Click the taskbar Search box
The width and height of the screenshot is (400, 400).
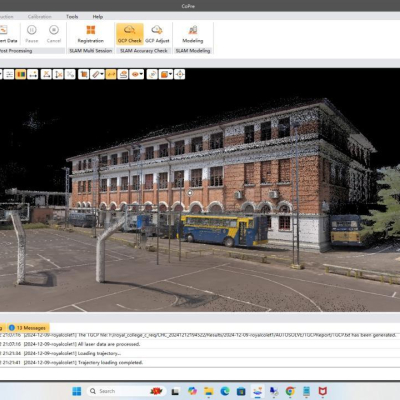125,391
